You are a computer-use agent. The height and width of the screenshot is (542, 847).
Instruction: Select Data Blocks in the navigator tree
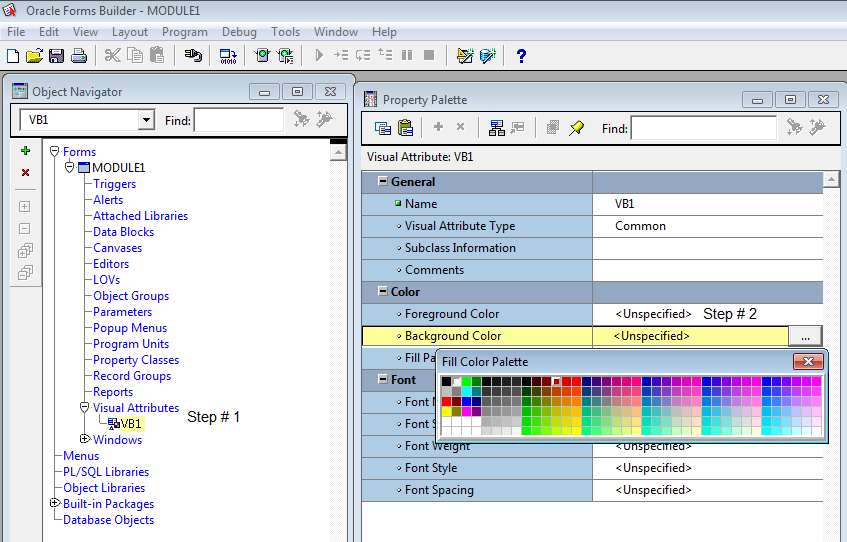pos(124,232)
